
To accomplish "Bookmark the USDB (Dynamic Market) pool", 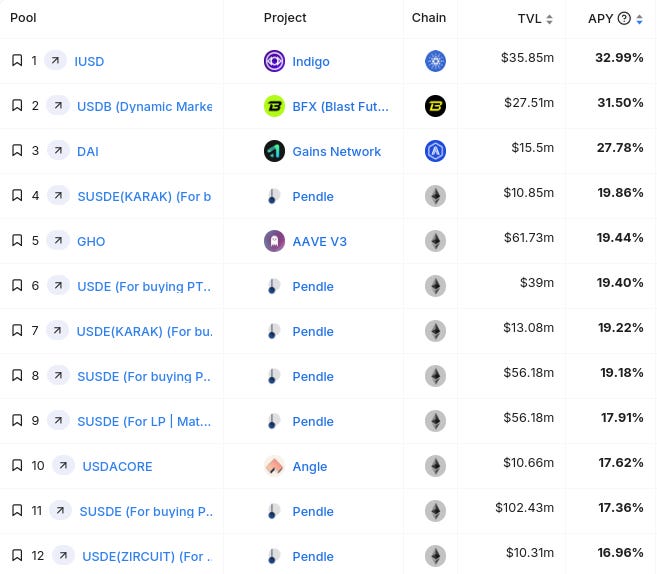I will tap(17, 106).
